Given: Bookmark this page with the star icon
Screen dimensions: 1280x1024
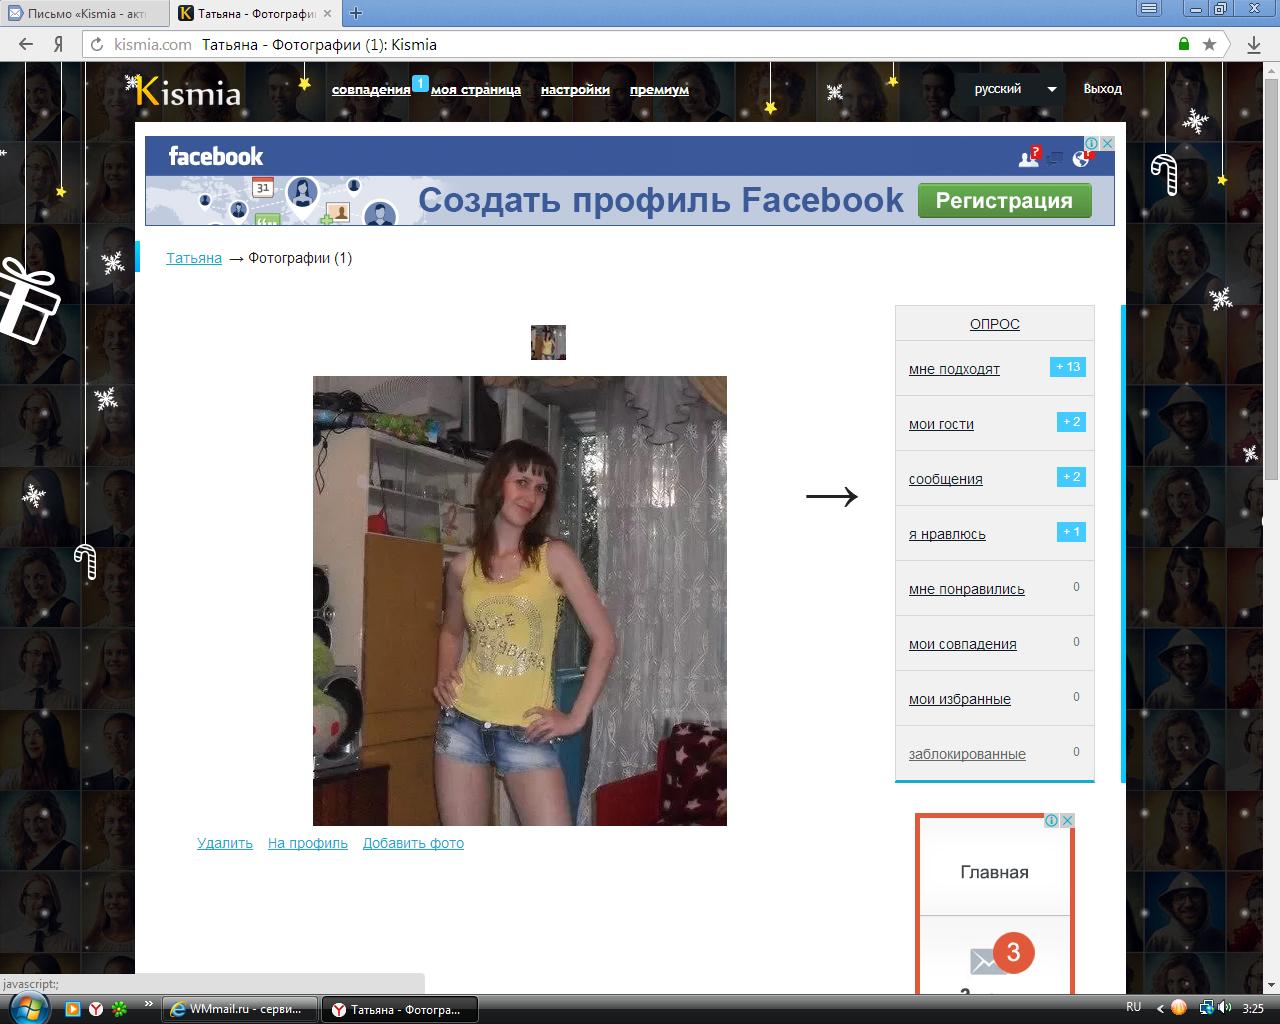Looking at the screenshot, I should click(x=1210, y=44).
